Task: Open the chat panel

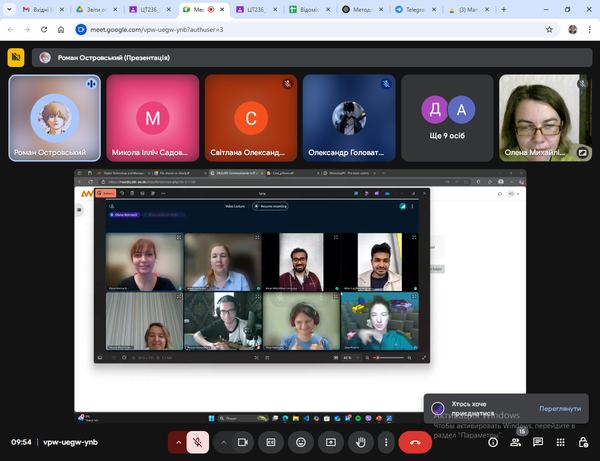Action: (x=539, y=442)
